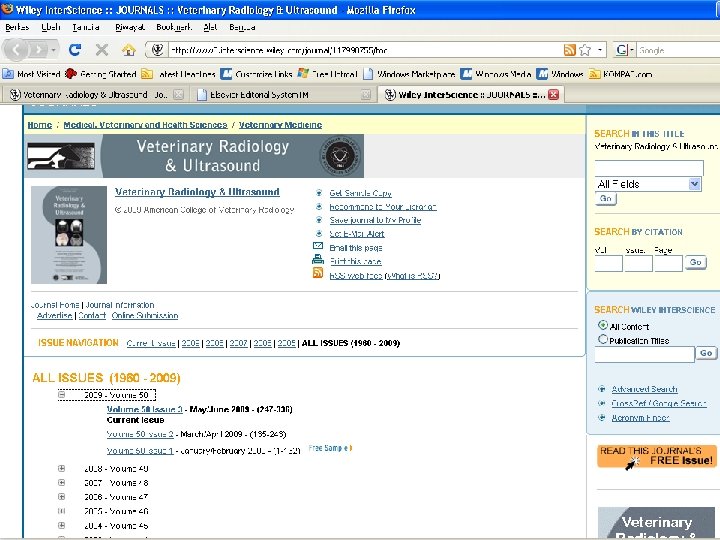Reload the page with the refresh icon
The image size is (720, 540).
tap(75, 50)
